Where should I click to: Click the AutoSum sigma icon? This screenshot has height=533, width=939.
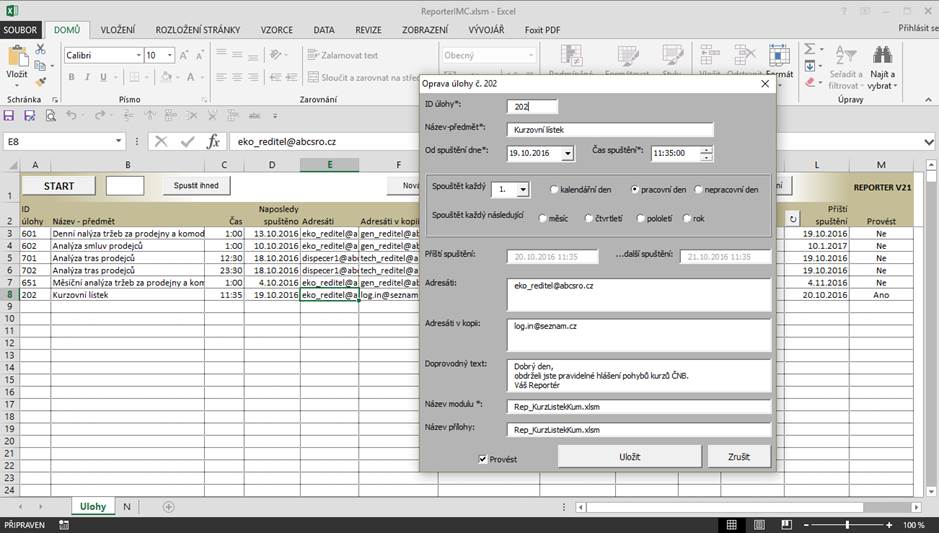click(x=810, y=49)
